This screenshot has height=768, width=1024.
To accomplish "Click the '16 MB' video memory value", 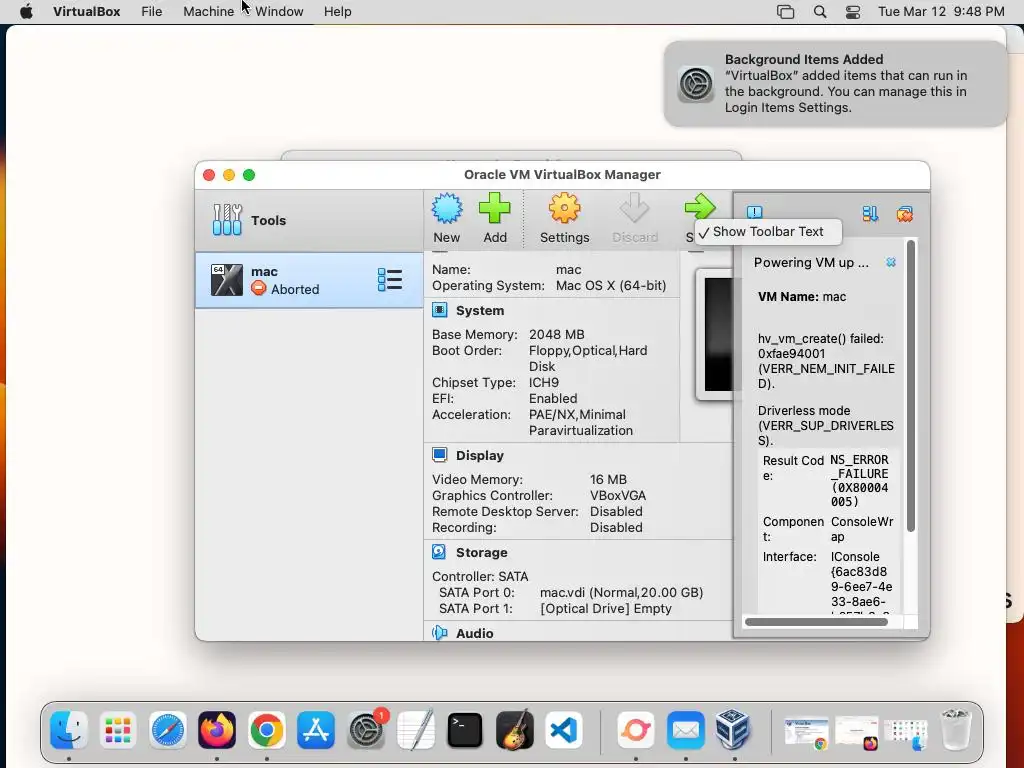I will point(608,479).
